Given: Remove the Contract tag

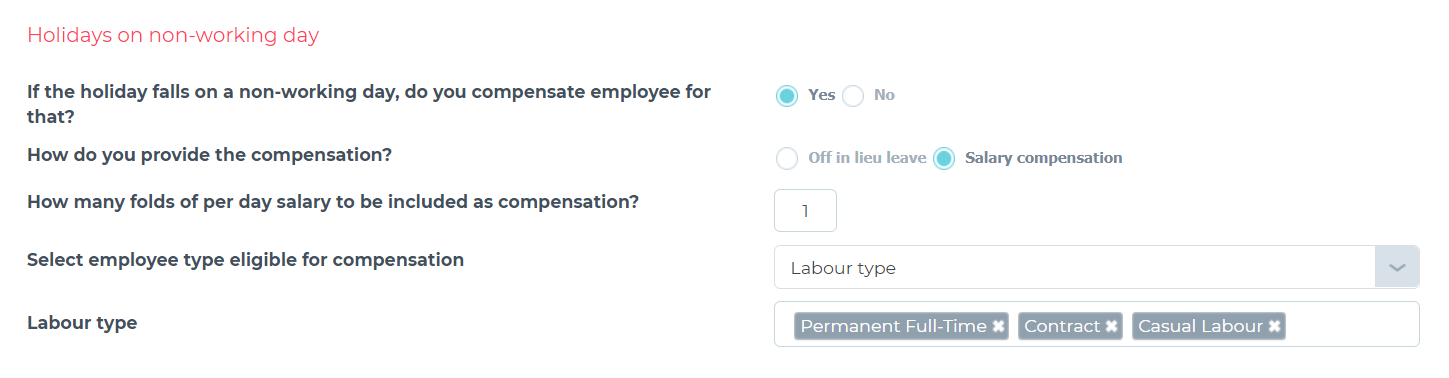Looking at the screenshot, I should click(x=1111, y=327).
